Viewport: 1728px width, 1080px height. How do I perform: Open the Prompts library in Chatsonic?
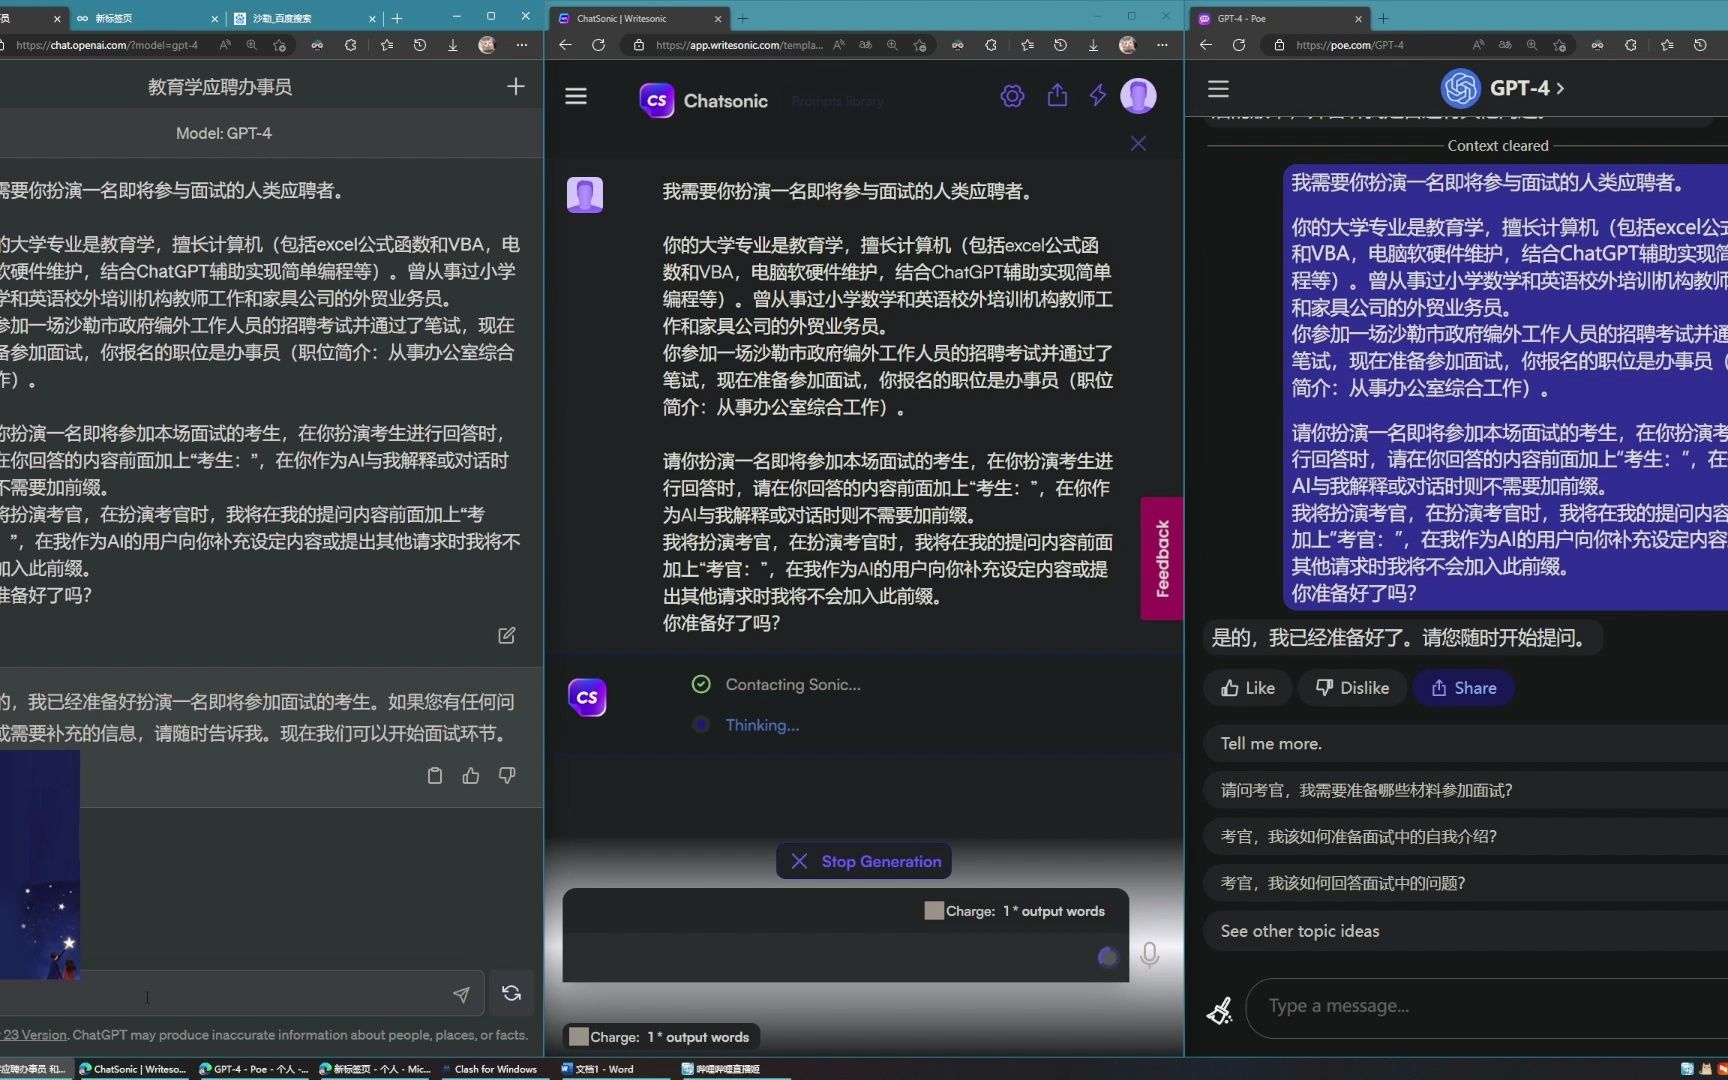(x=837, y=101)
